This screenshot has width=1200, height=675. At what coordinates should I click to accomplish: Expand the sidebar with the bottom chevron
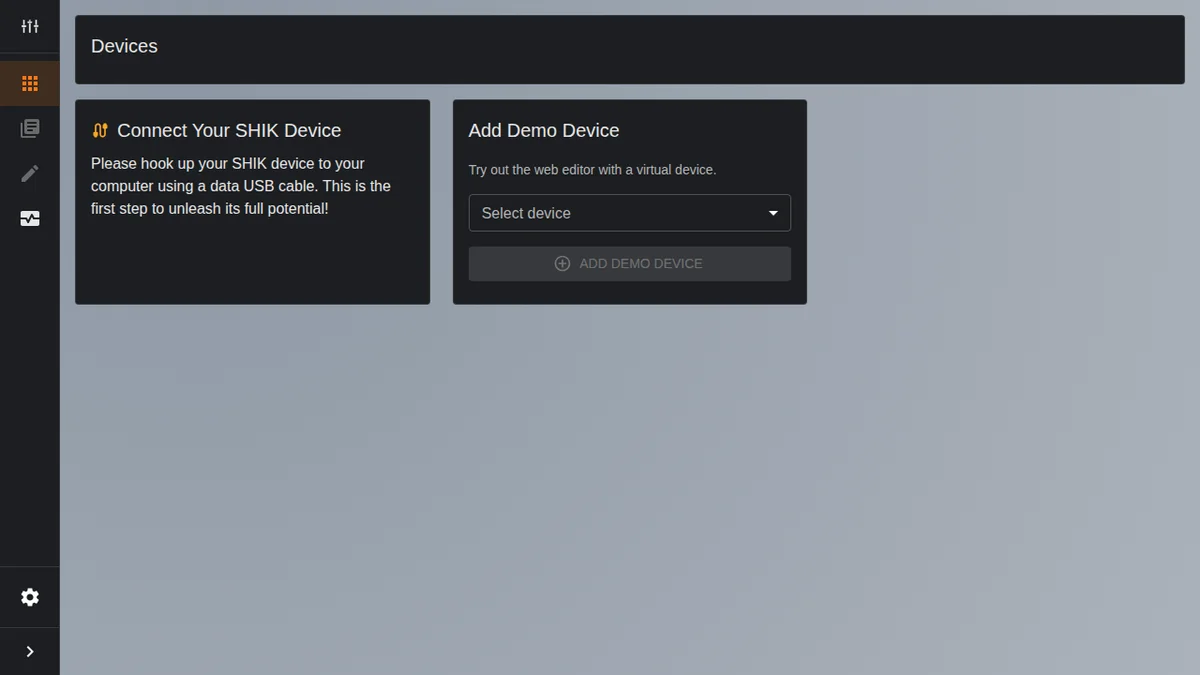(30, 651)
